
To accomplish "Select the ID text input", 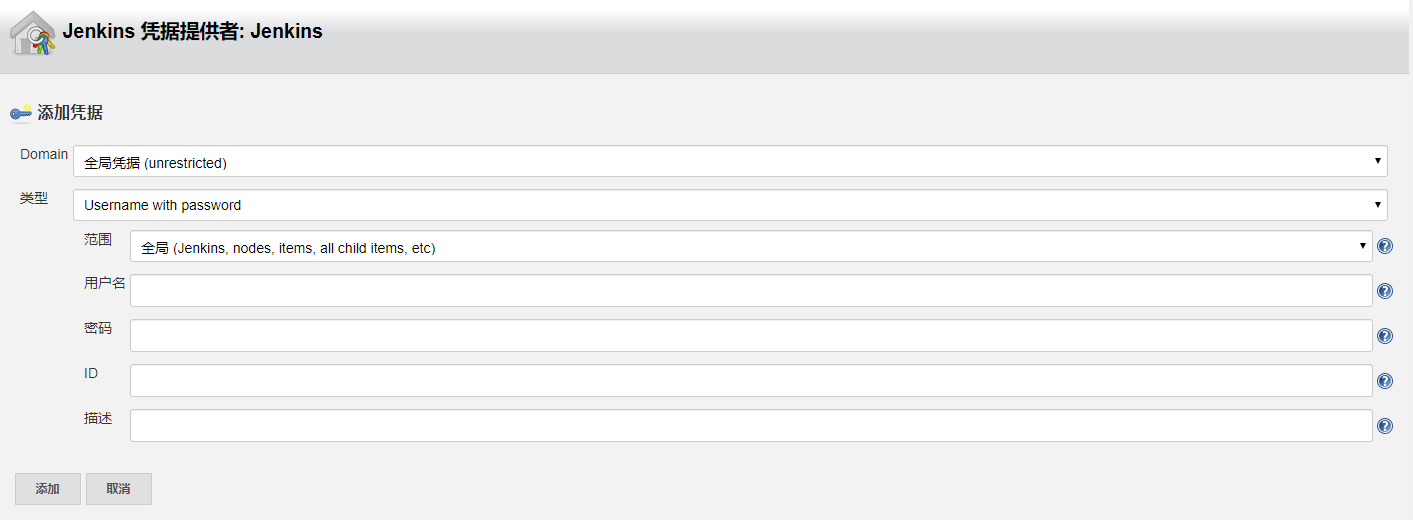I will click(750, 381).
